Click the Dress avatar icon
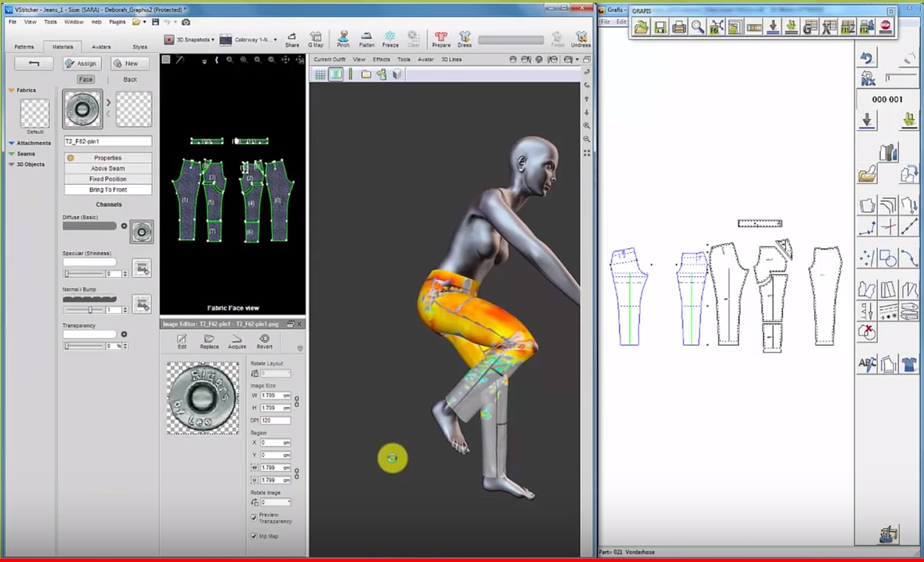 [x=465, y=38]
